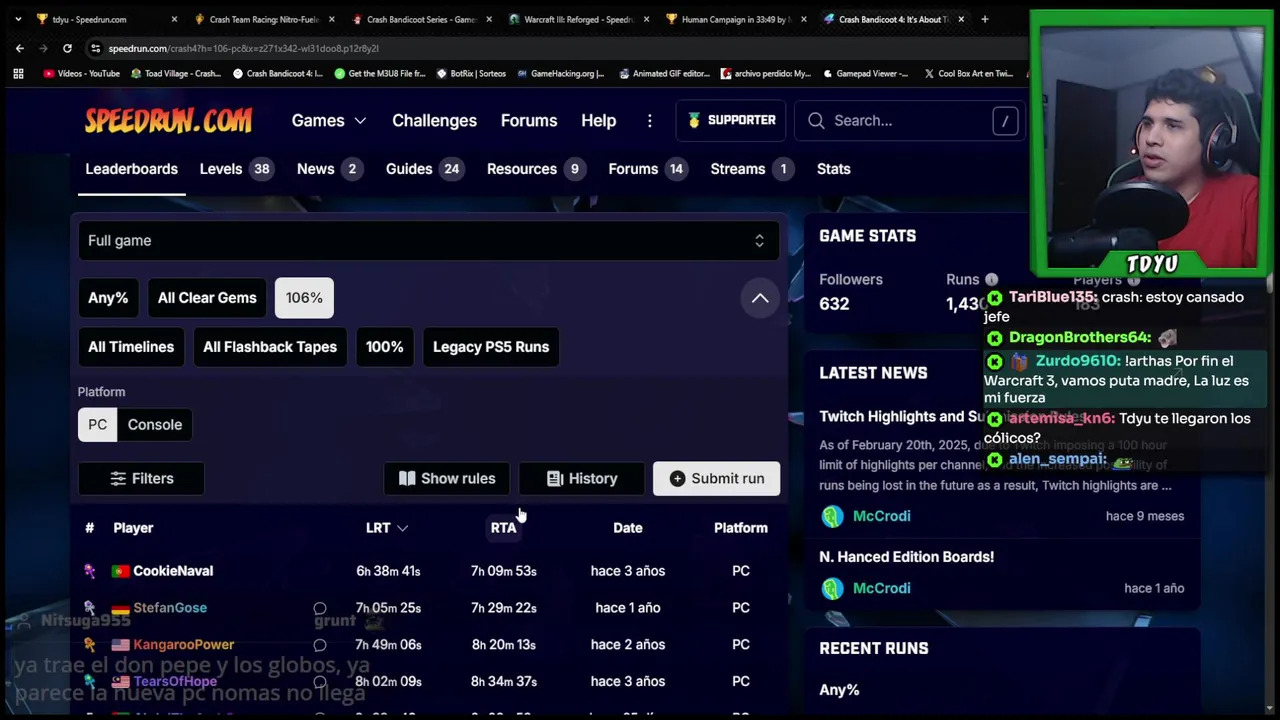Open the Resources tab
Screen dimensions: 1280x720
point(537,169)
